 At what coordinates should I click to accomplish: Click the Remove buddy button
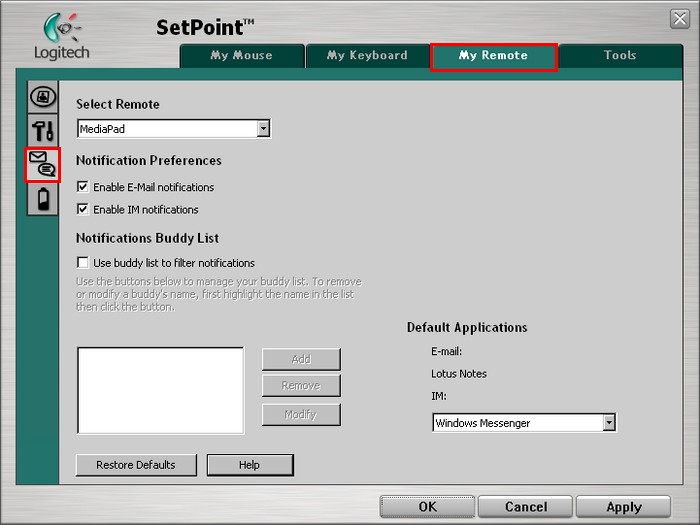point(301,385)
